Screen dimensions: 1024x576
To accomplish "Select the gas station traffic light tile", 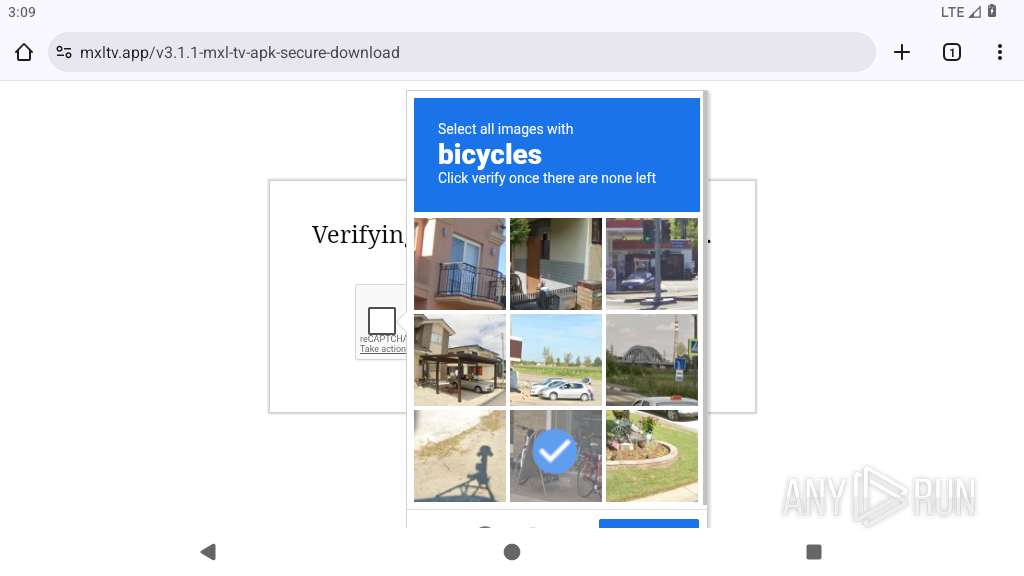I will tap(652, 264).
